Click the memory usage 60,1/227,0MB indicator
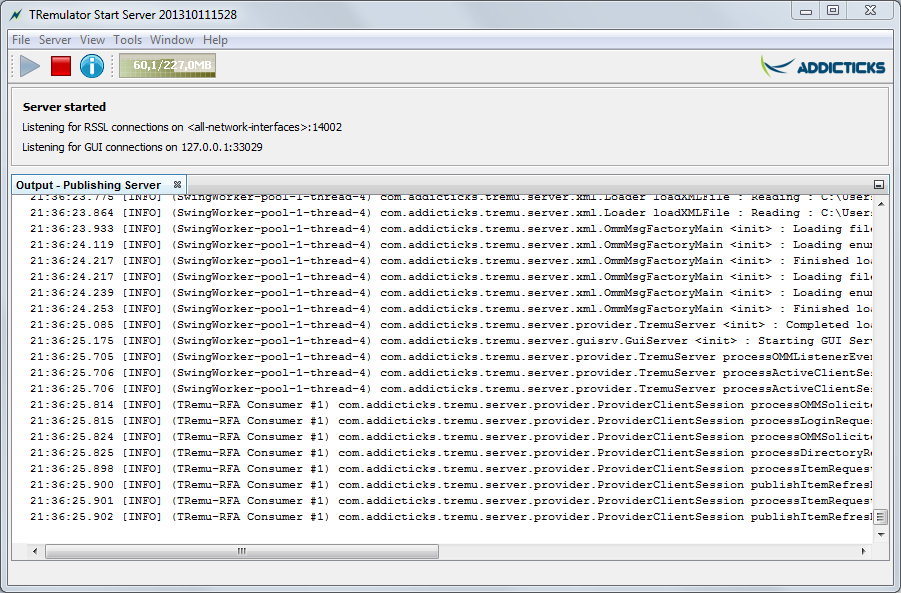This screenshot has height=593, width=901. point(167,66)
